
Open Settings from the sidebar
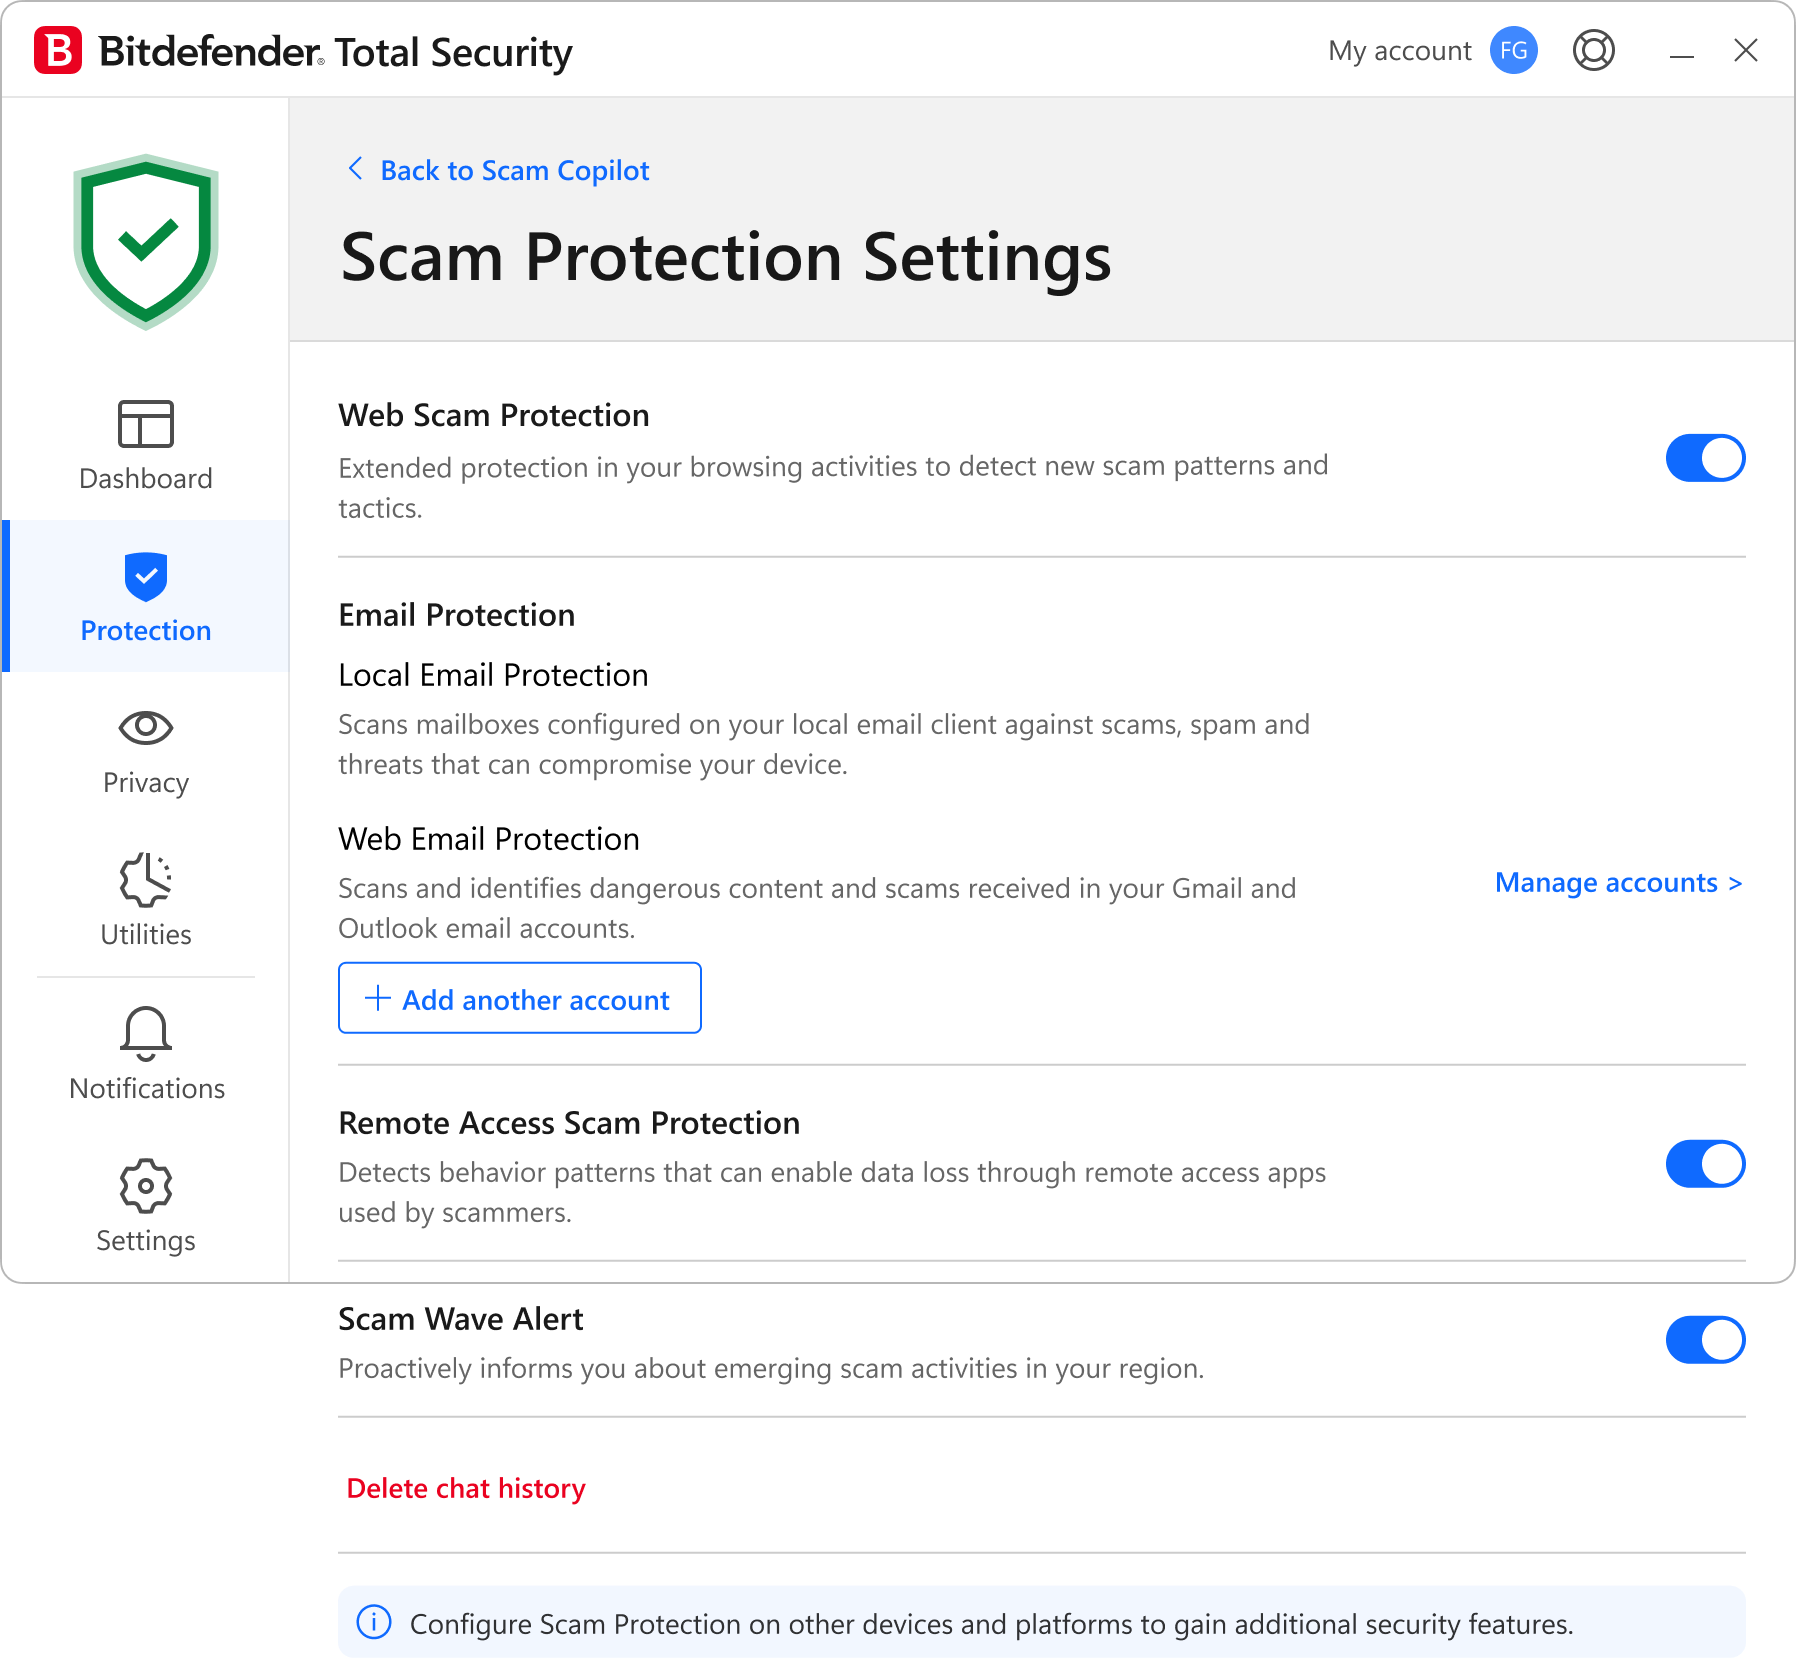[x=145, y=1208]
